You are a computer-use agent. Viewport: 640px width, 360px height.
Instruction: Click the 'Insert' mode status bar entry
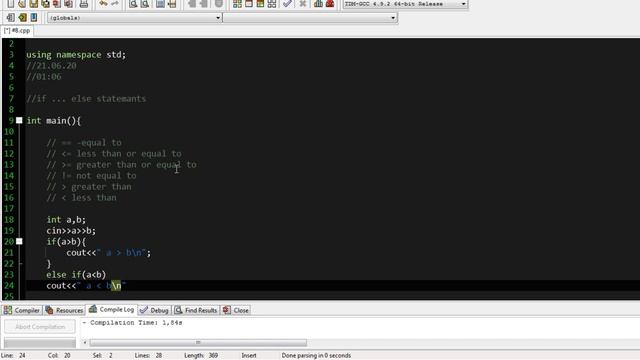(x=249, y=356)
